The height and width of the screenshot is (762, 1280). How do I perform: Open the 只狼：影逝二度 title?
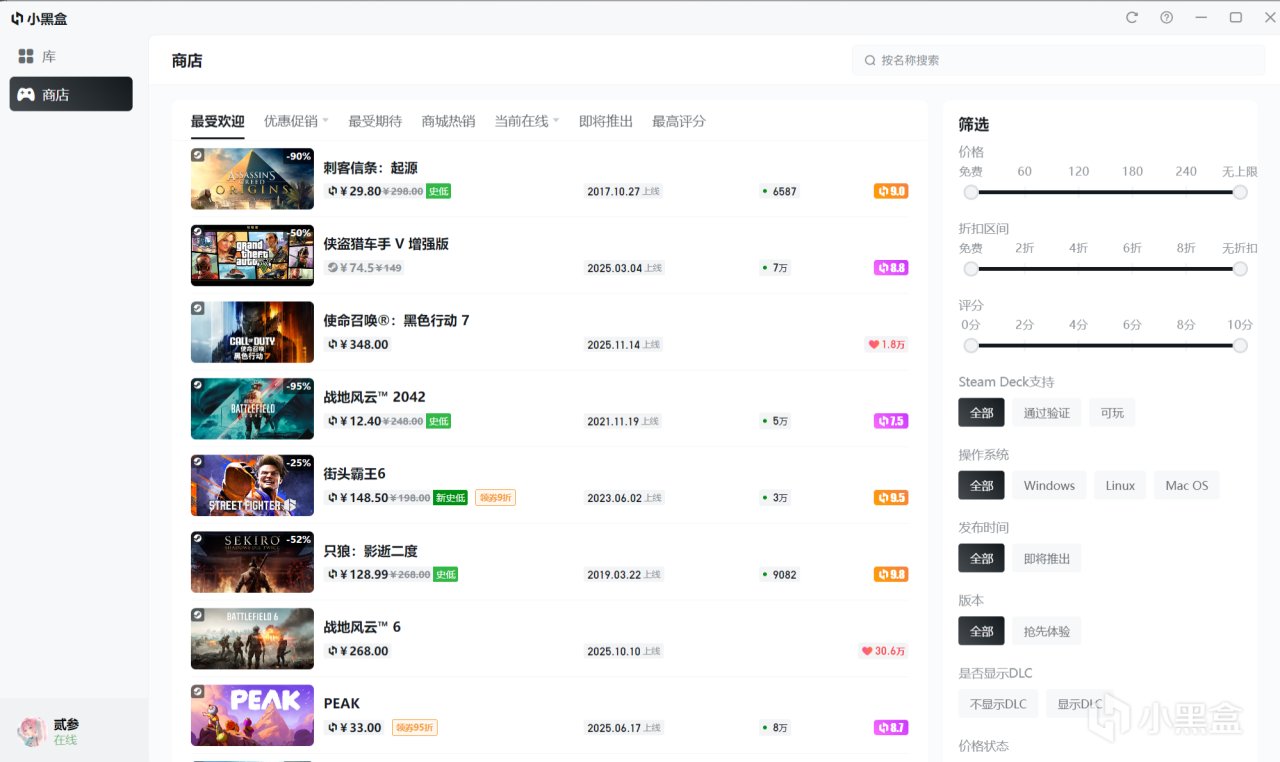click(x=370, y=551)
